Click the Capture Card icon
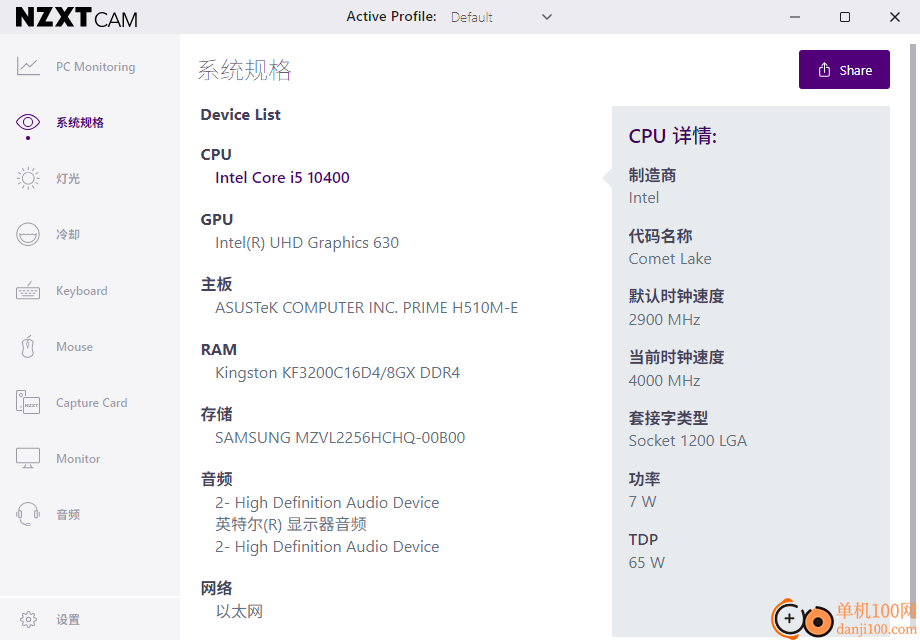920x640 pixels. coord(28,402)
